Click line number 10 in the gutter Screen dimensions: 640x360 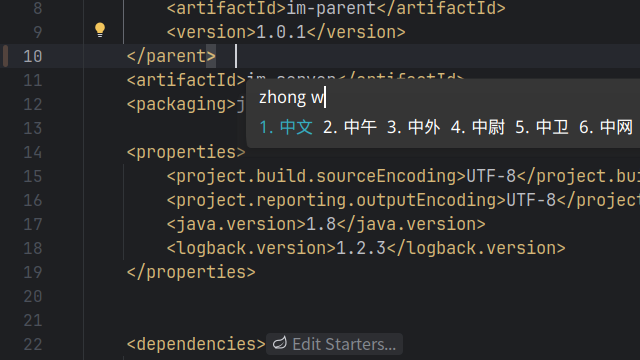pos(33,56)
